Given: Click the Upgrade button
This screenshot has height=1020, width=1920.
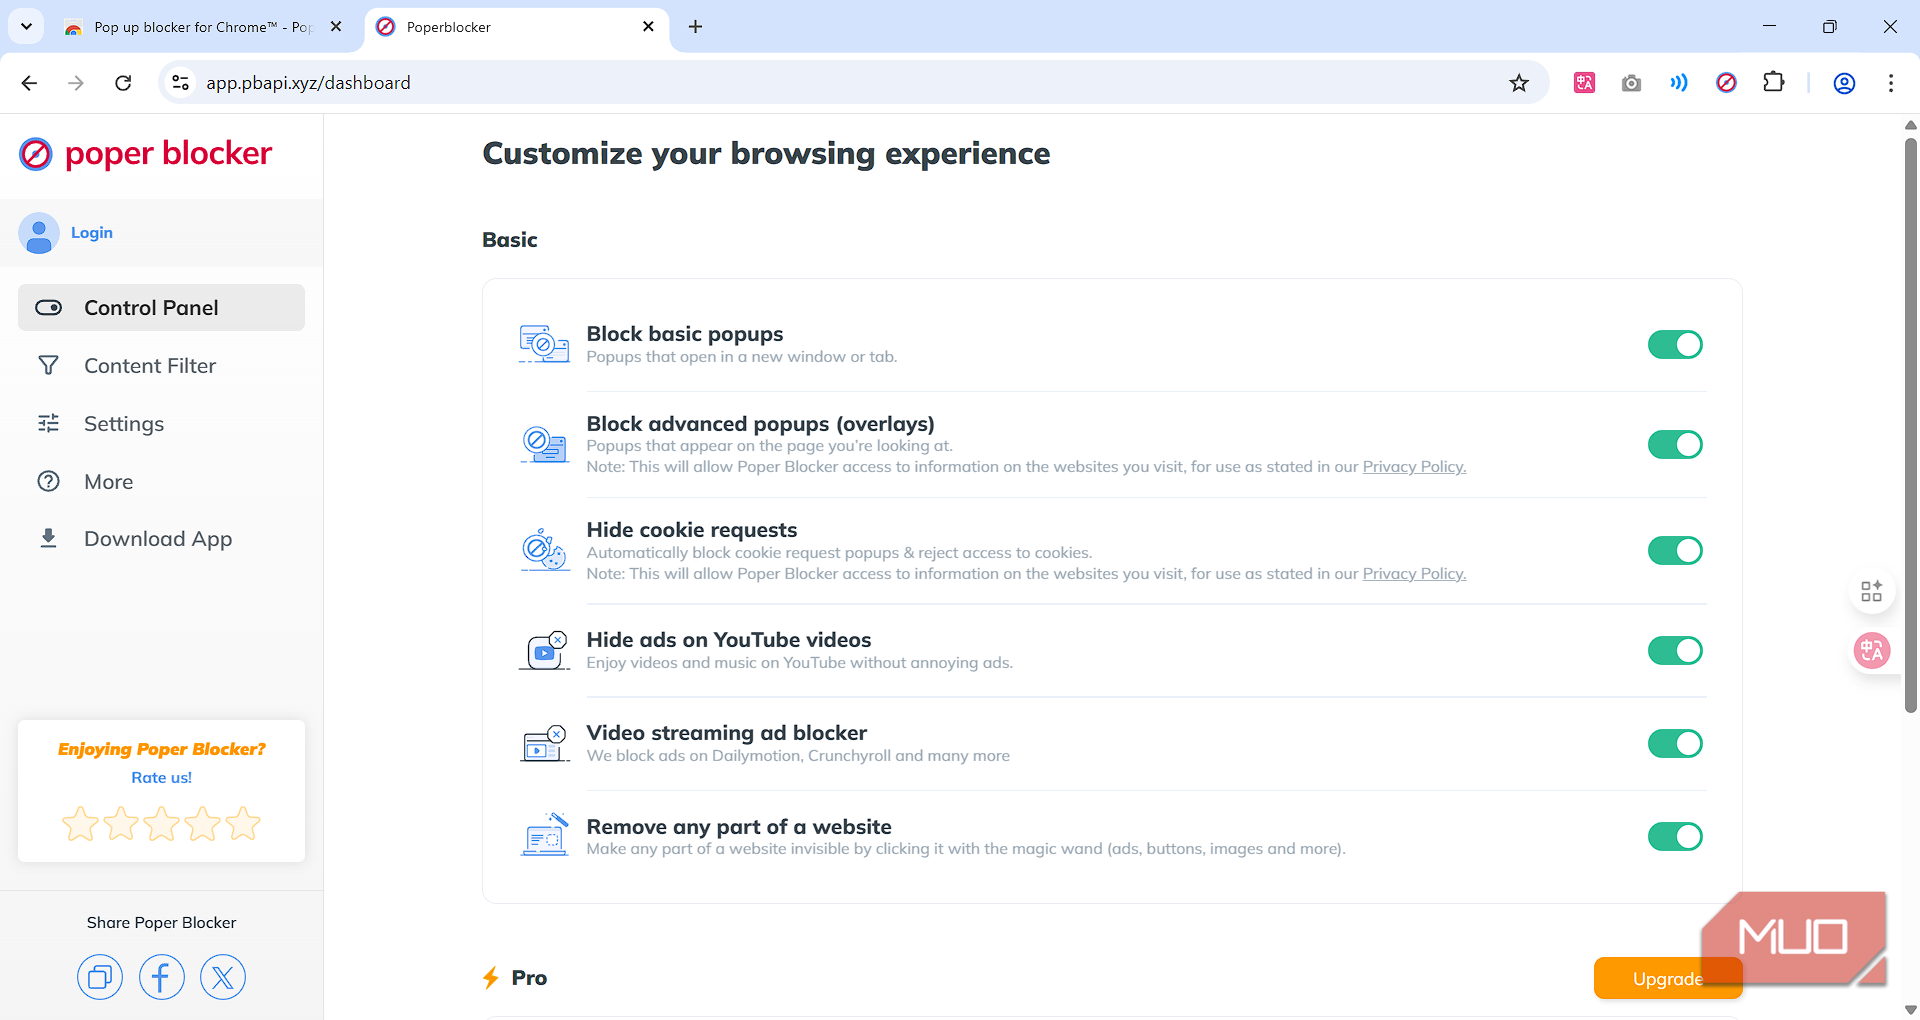Looking at the screenshot, I should click(x=1668, y=978).
